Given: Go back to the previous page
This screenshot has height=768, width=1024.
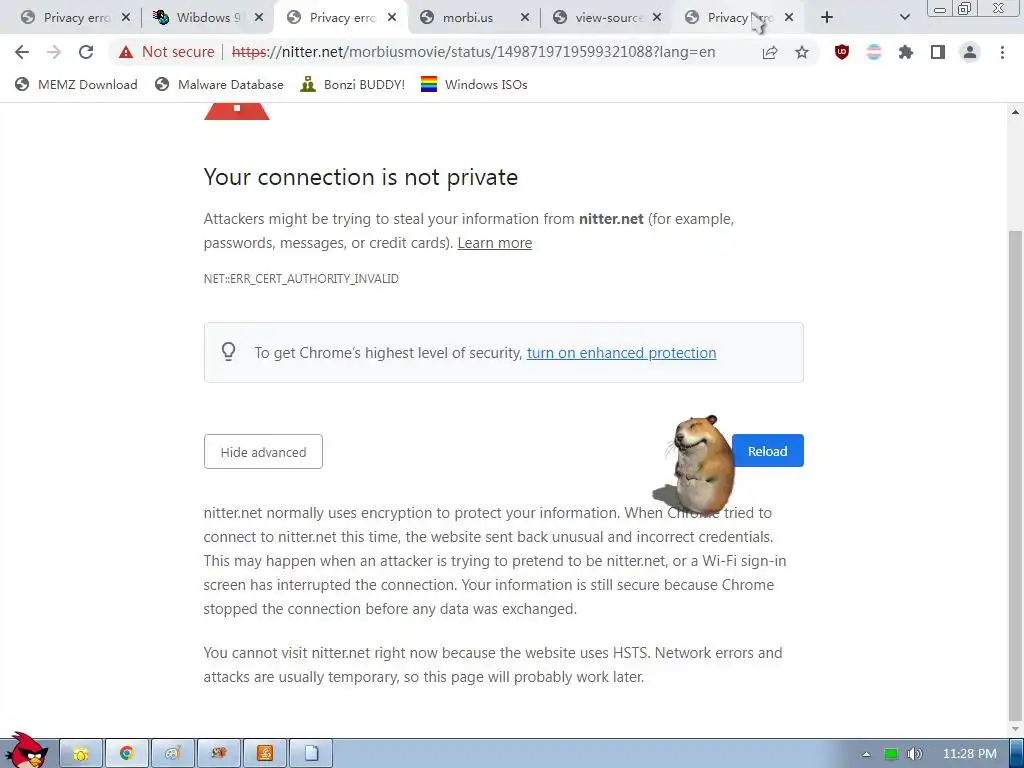Looking at the screenshot, I should [x=22, y=52].
